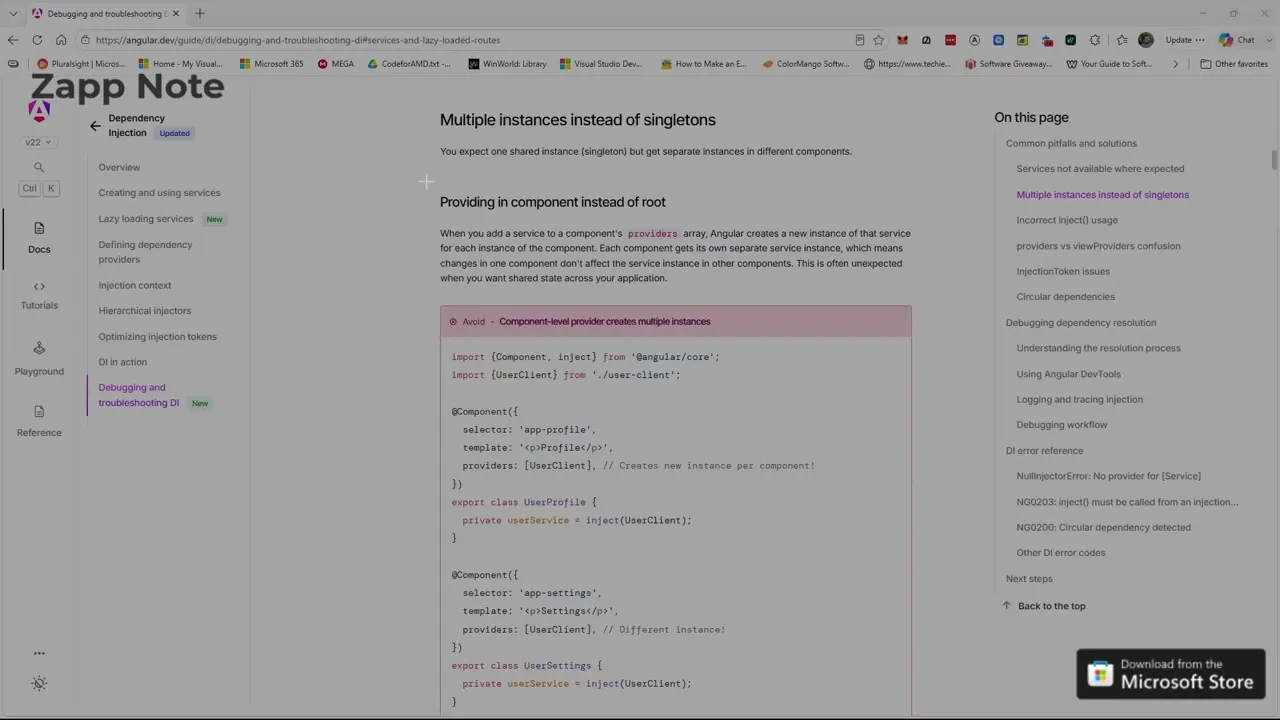1280x720 pixels.
Task: Click the Debugging and troubleshooting browser tab
Action: (105, 14)
